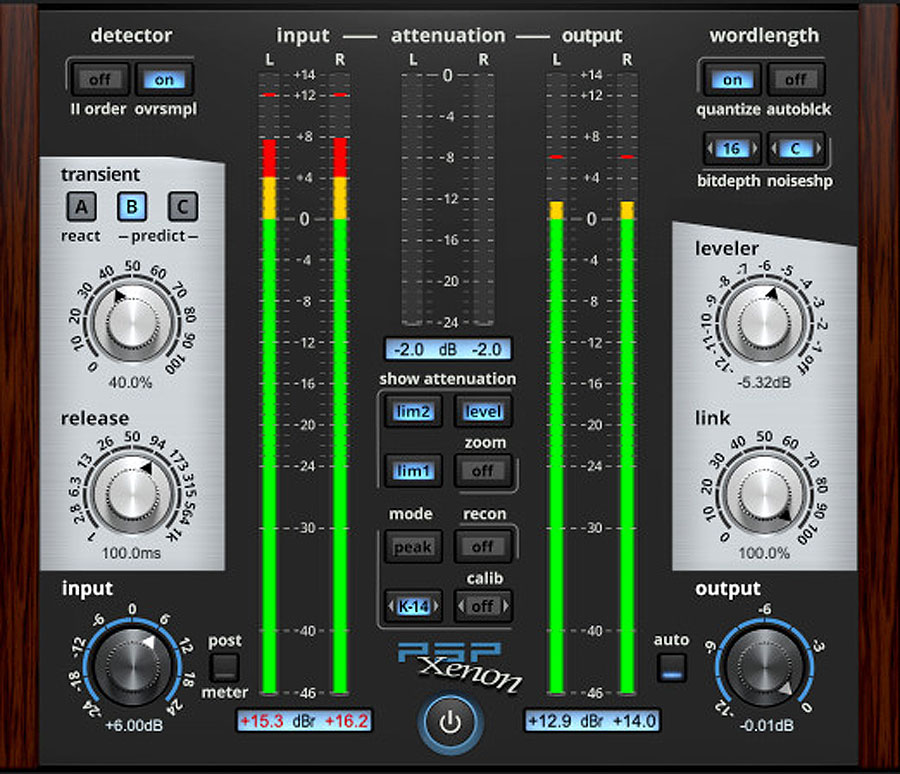Enable the post meter button
The height and width of the screenshot is (774, 900).
click(226, 665)
